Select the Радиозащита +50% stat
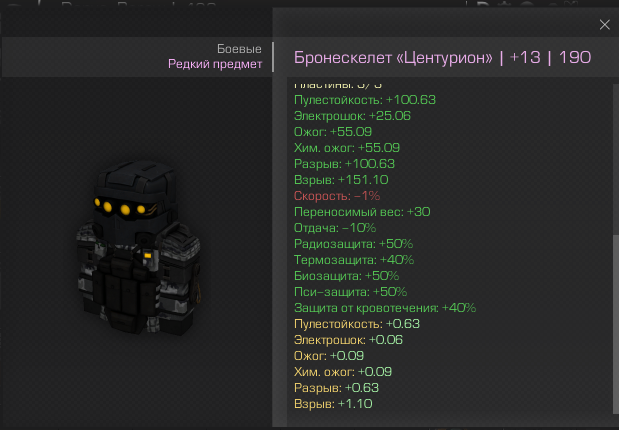Viewport: 619px width, 430px height. tap(353, 244)
